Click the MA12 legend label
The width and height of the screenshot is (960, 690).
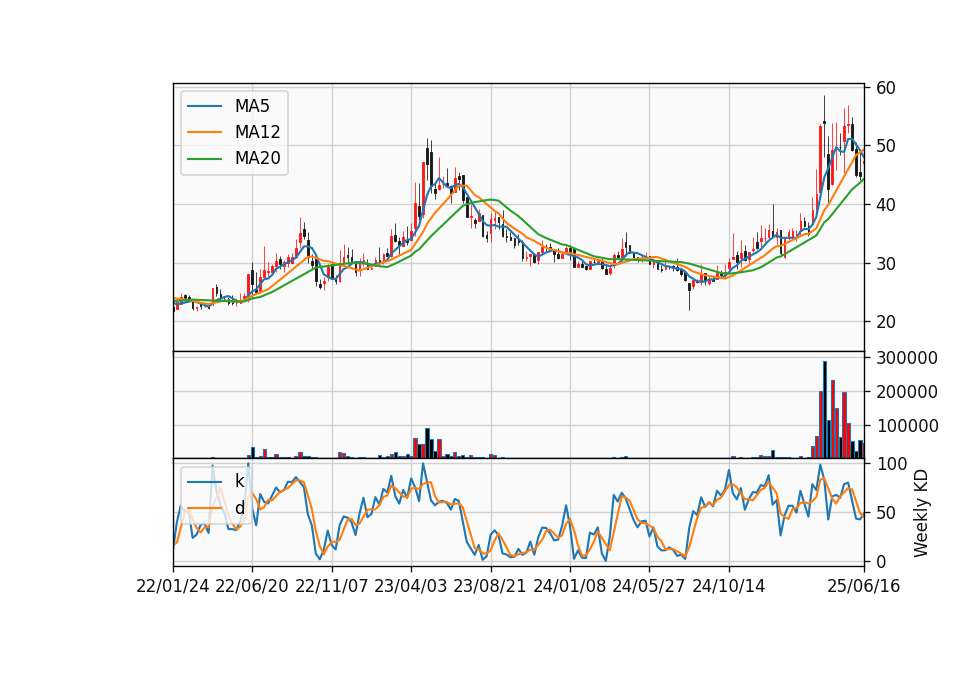pos(257,132)
